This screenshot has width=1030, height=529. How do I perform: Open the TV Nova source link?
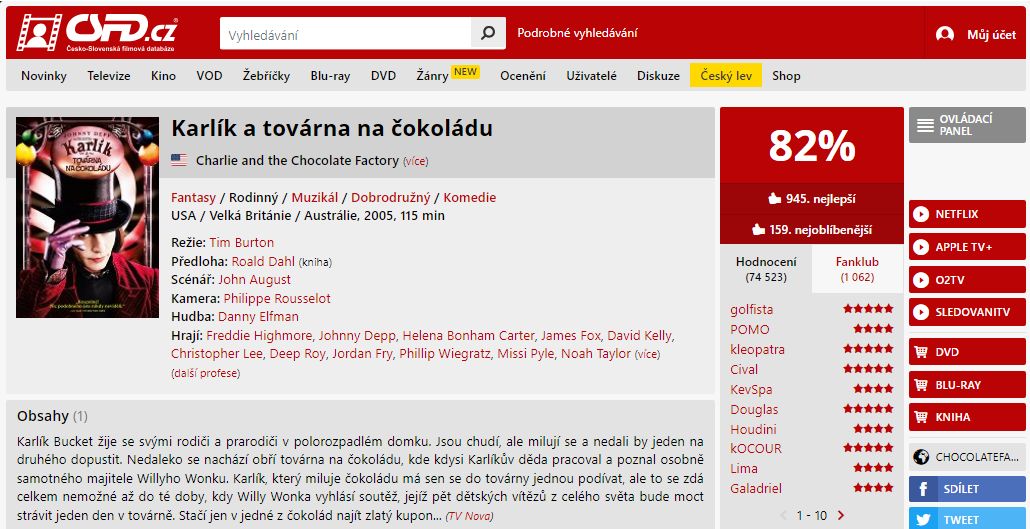469,516
